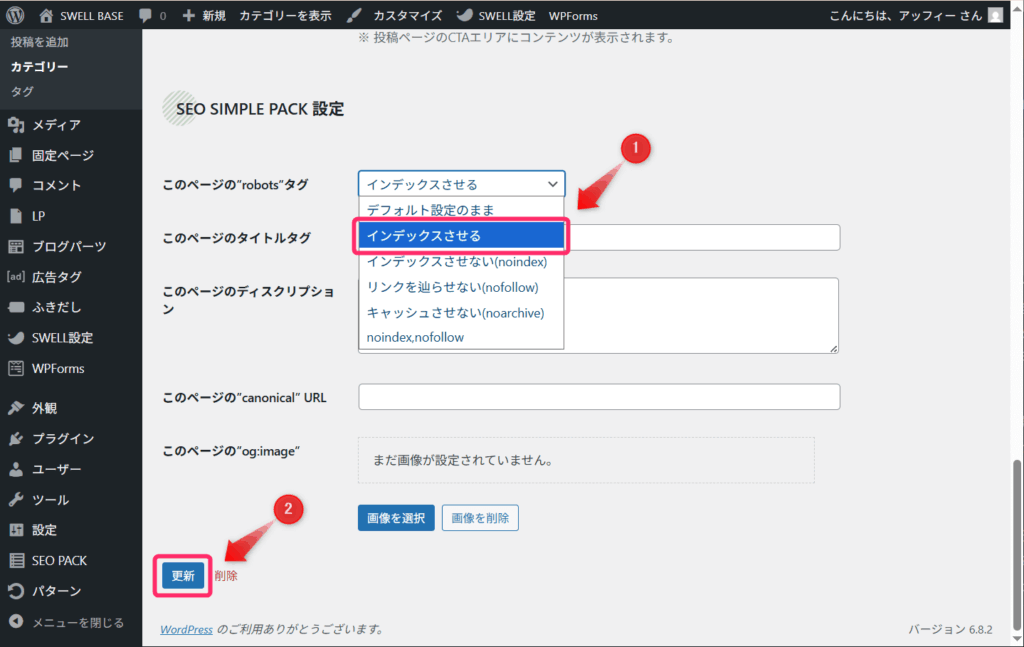Click the WordPress logo icon in admin bar
The height and width of the screenshot is (647, 1024).
click(15, 15)
